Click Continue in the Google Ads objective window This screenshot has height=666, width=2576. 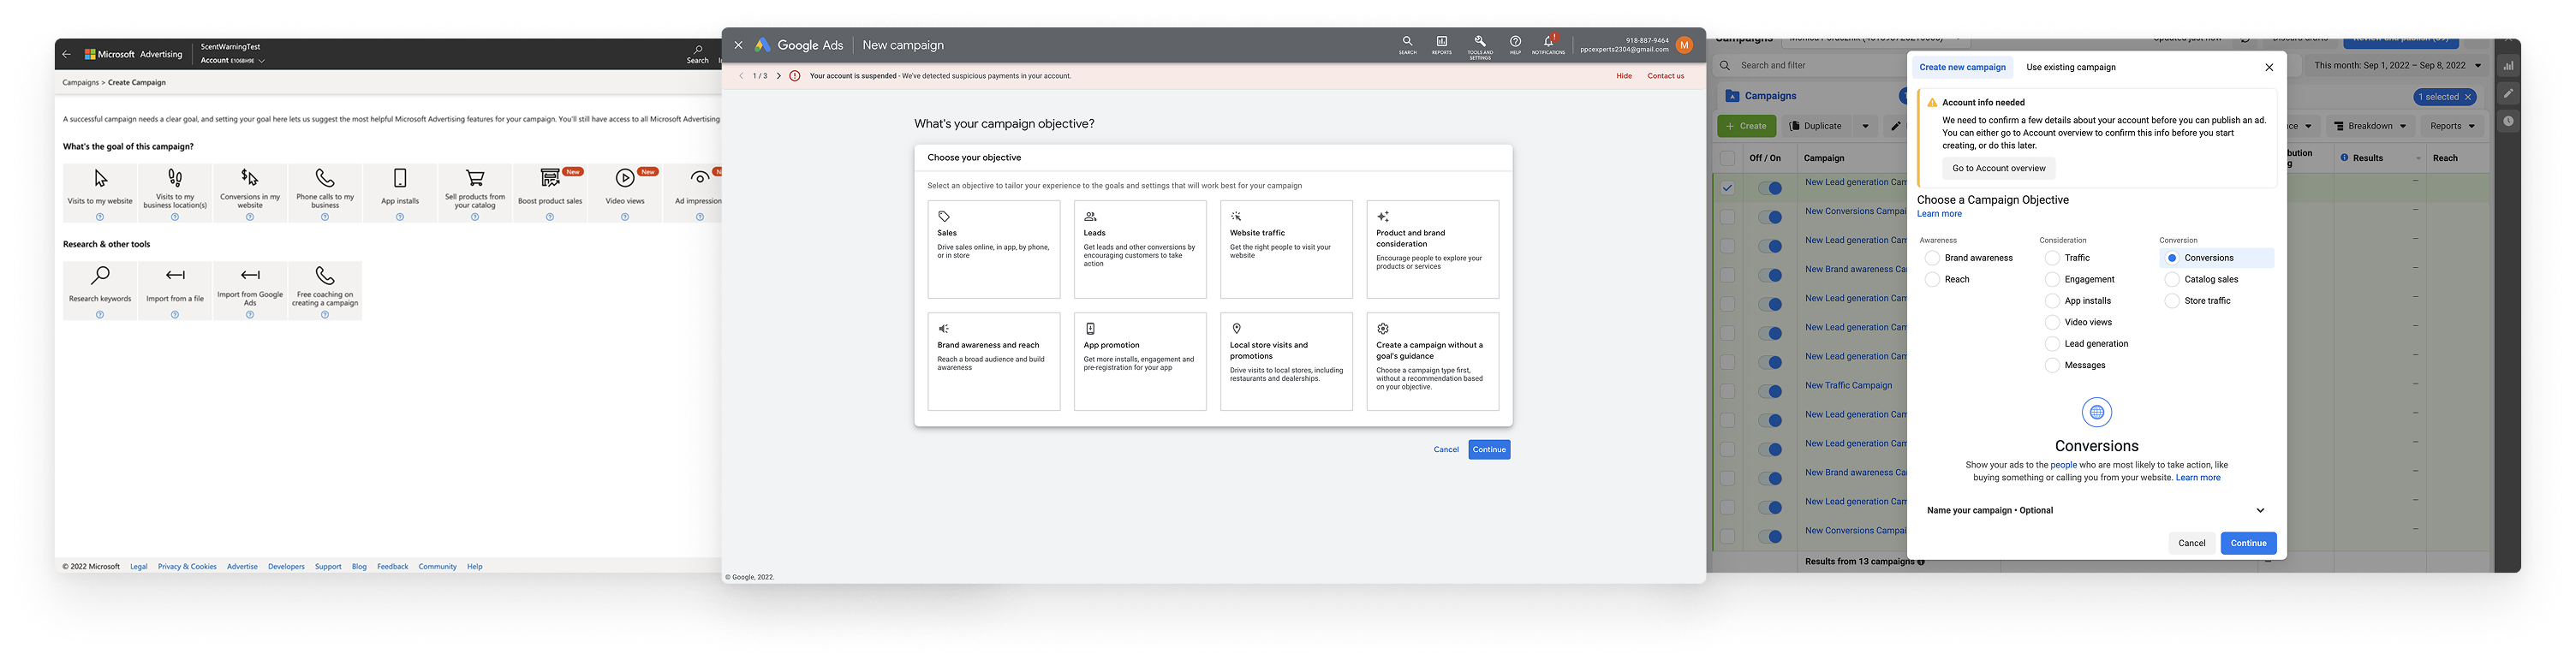[x=1489, y=450]
